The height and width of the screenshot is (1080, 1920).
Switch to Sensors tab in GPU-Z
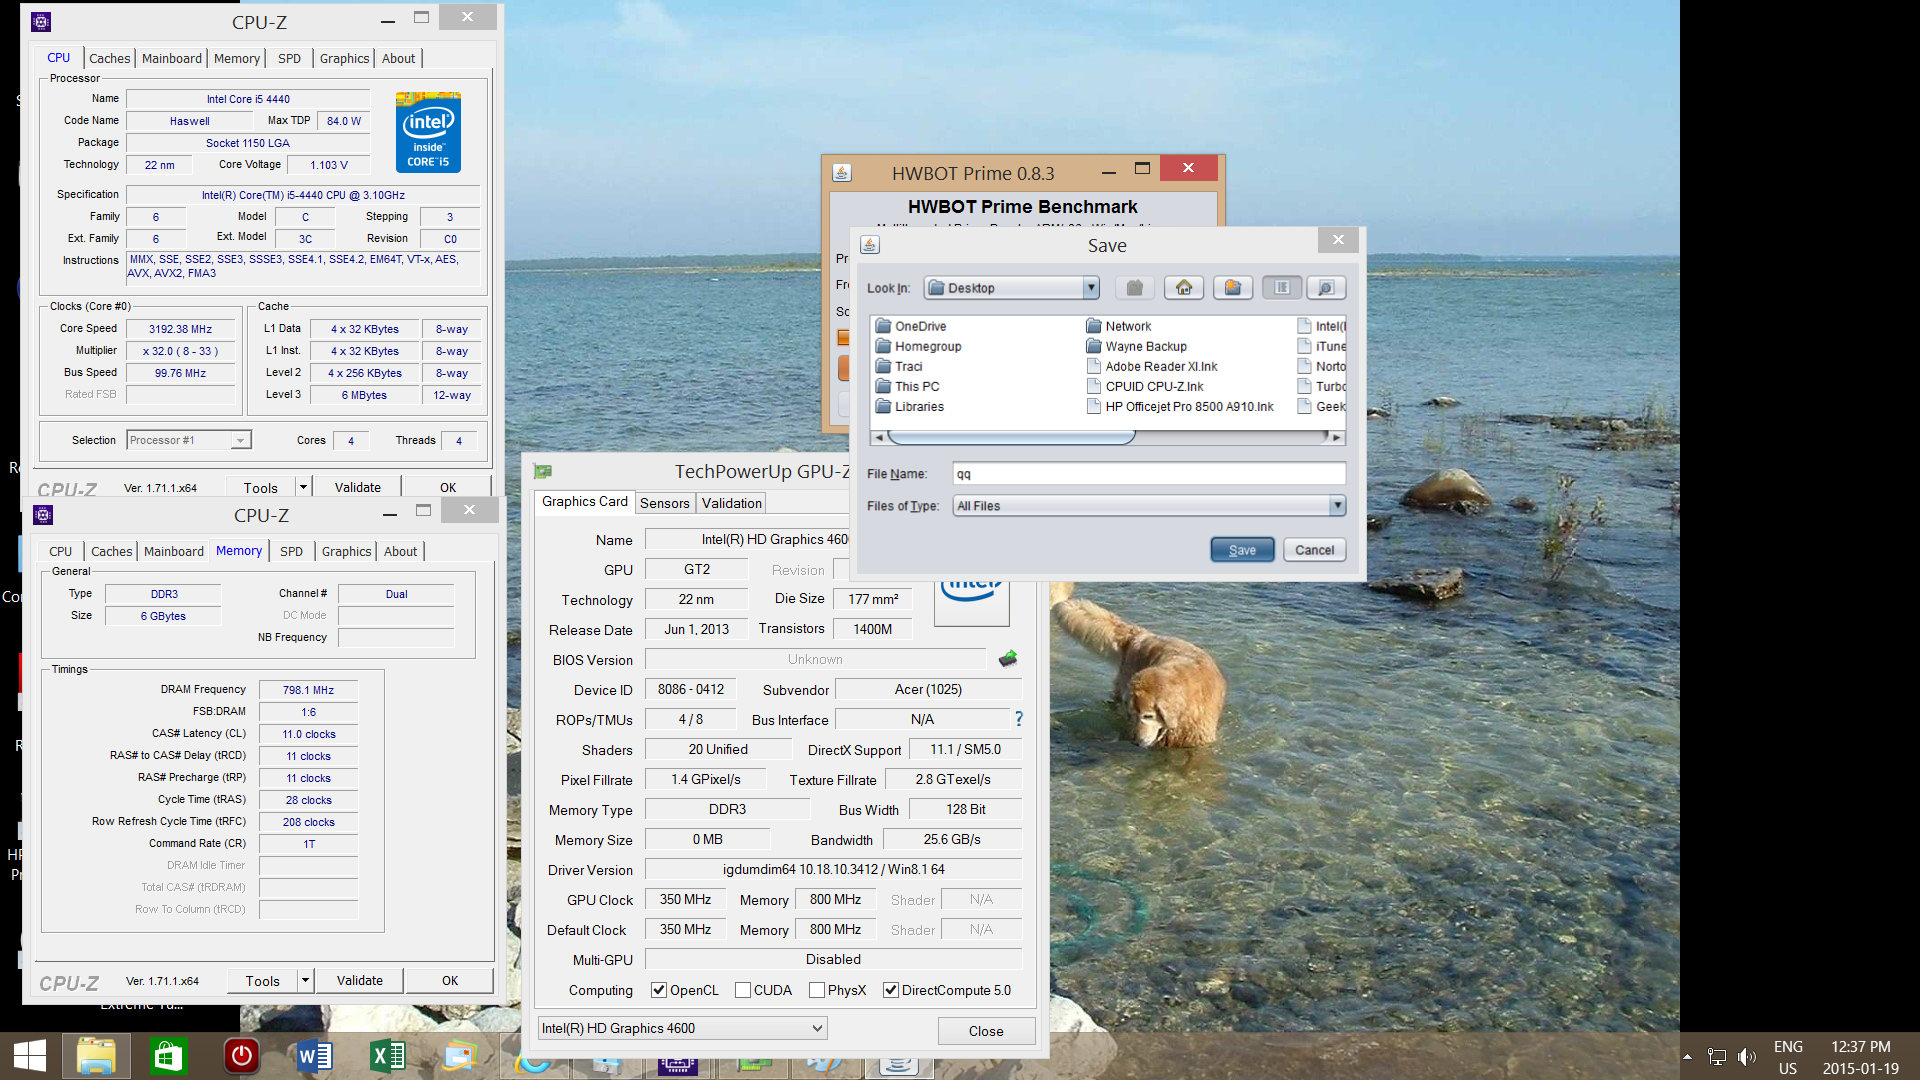coord(665,503)
